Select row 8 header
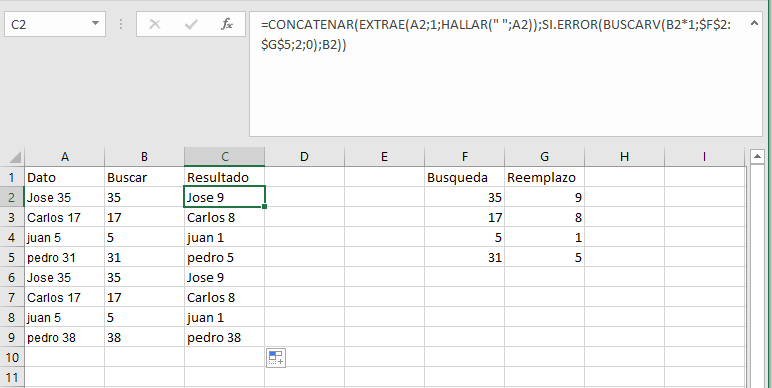The image size is (772, 388). [x=12, y=318]
